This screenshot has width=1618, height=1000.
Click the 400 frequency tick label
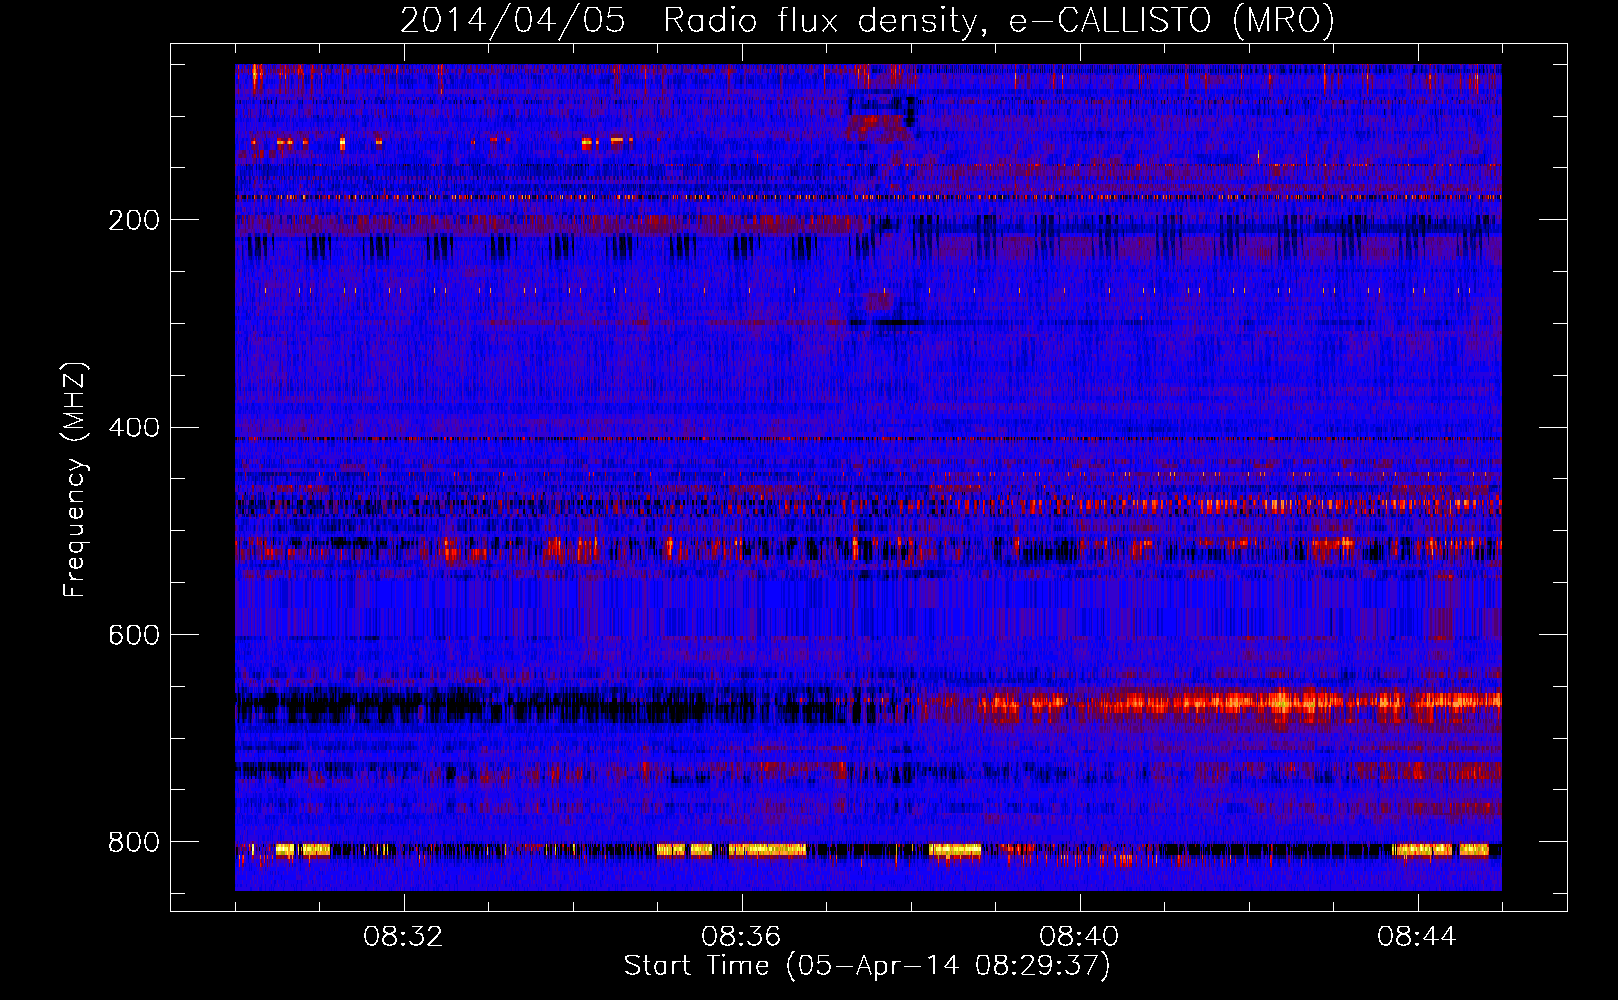click(x=134, y=428)
